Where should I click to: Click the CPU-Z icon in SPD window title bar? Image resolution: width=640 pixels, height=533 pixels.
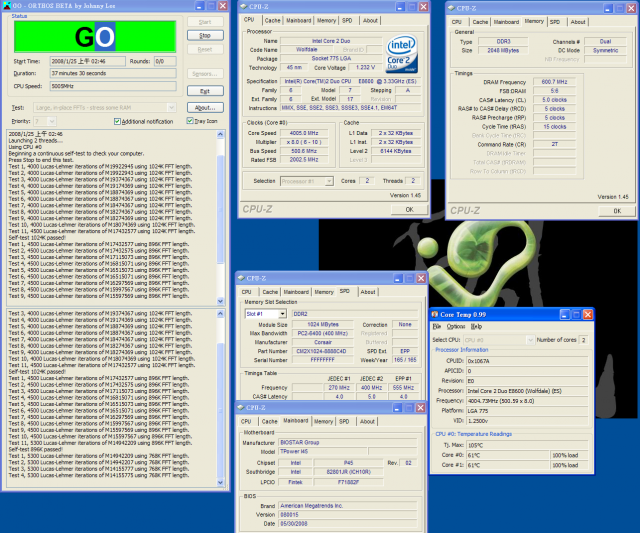coord(241,278)
